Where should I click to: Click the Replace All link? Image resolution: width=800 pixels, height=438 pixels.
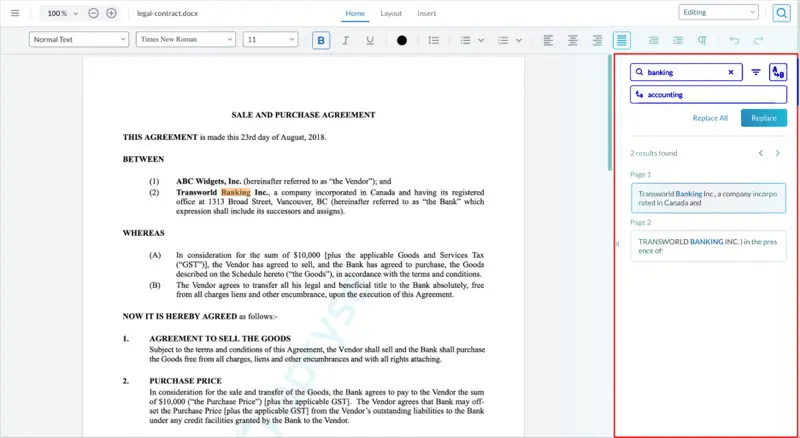(x=710, y=118)
